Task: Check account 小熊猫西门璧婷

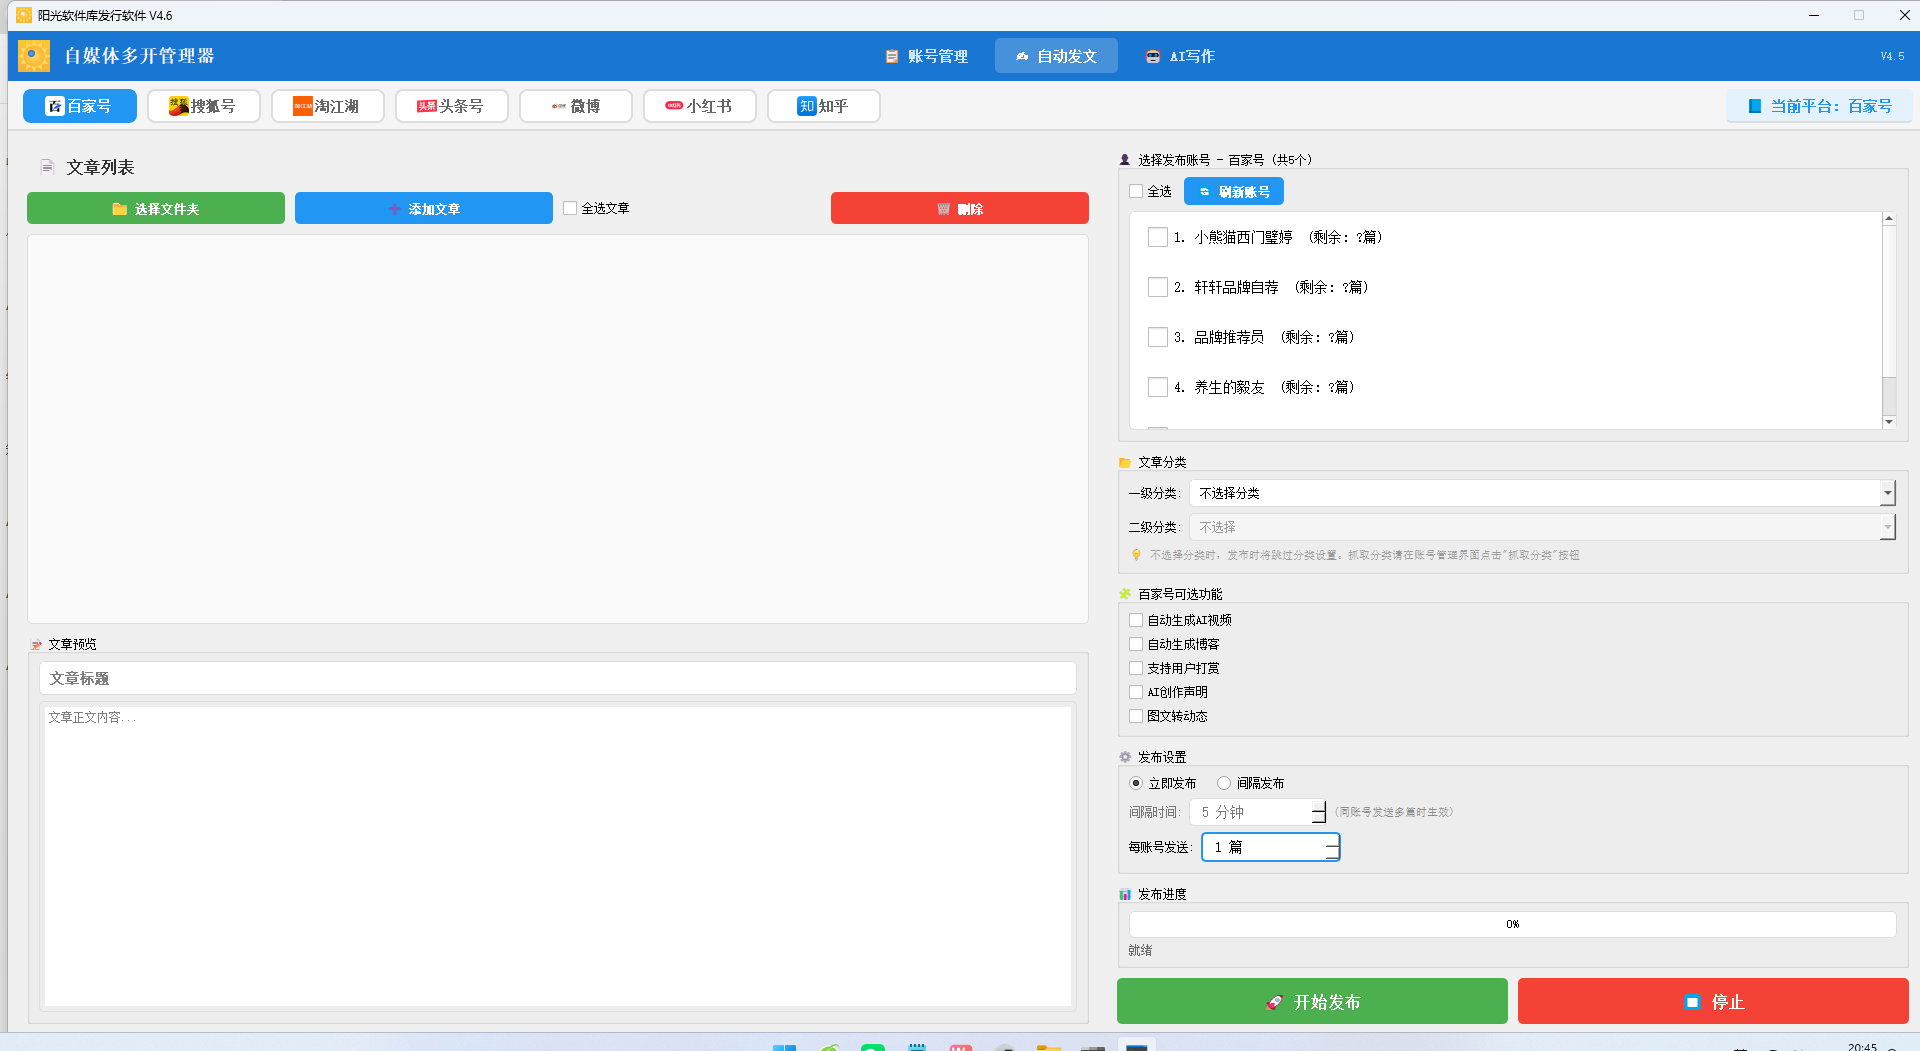Action: pos(1158,237)
